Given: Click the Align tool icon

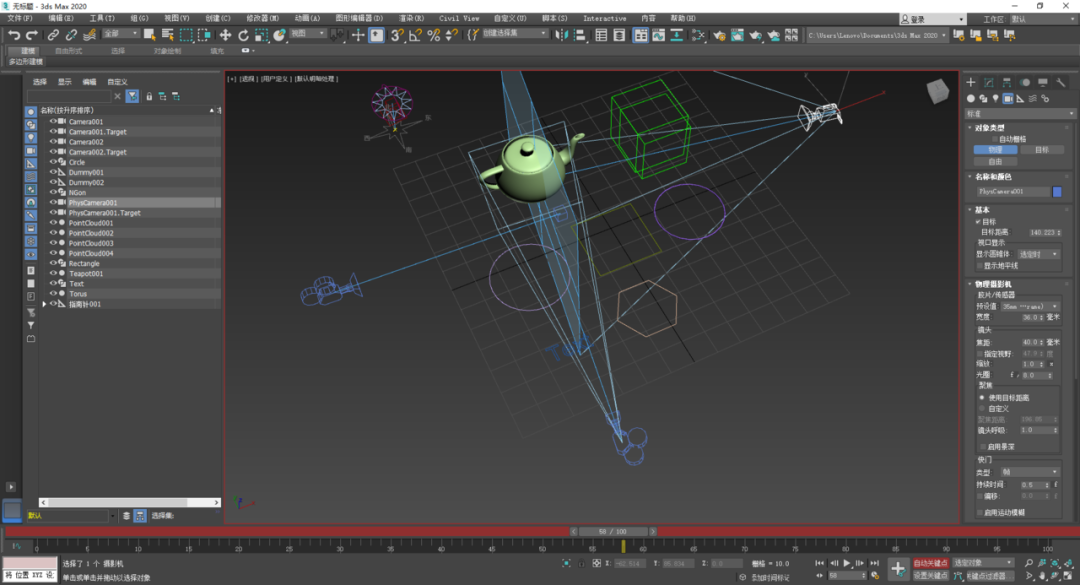Looking at the screenshot, I should click(x=579, y=34).
